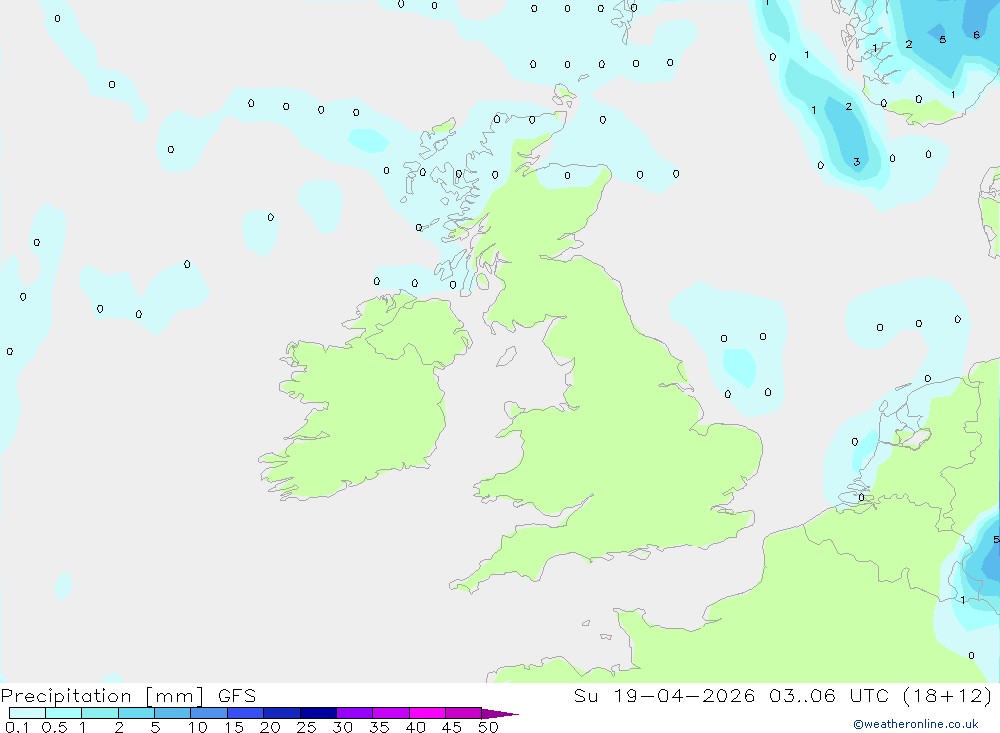
Task: Click the '10' legend scale label
Action: pyautogui.click(x=198, y=727)
